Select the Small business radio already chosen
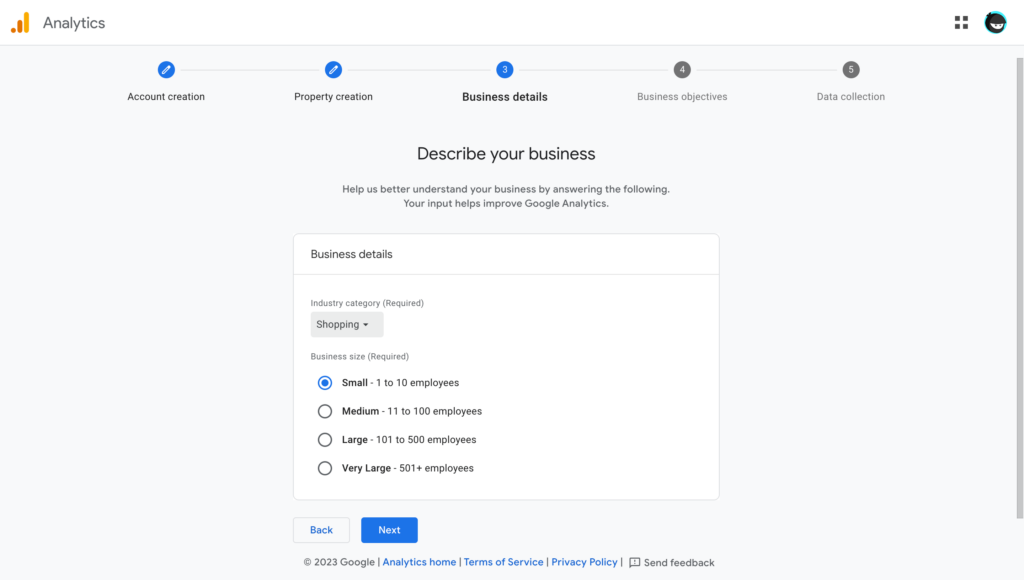 (324, 382)
